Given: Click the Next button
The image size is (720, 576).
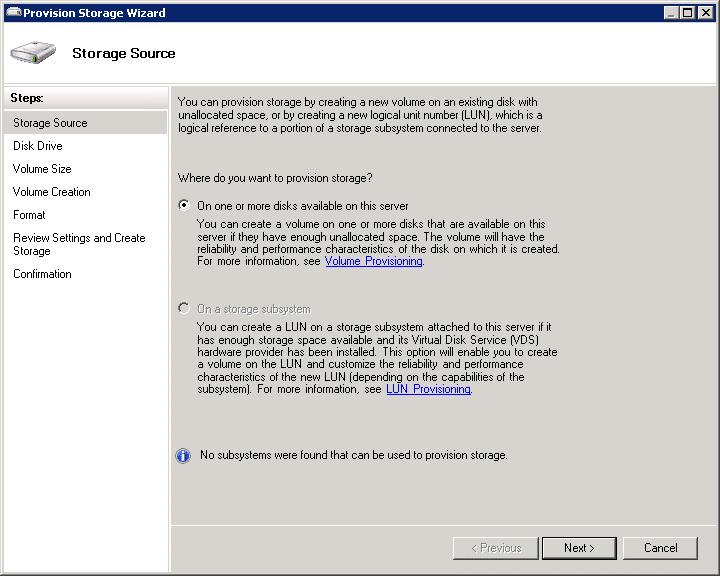Looking at the screenshot, I should click(579, 548).
